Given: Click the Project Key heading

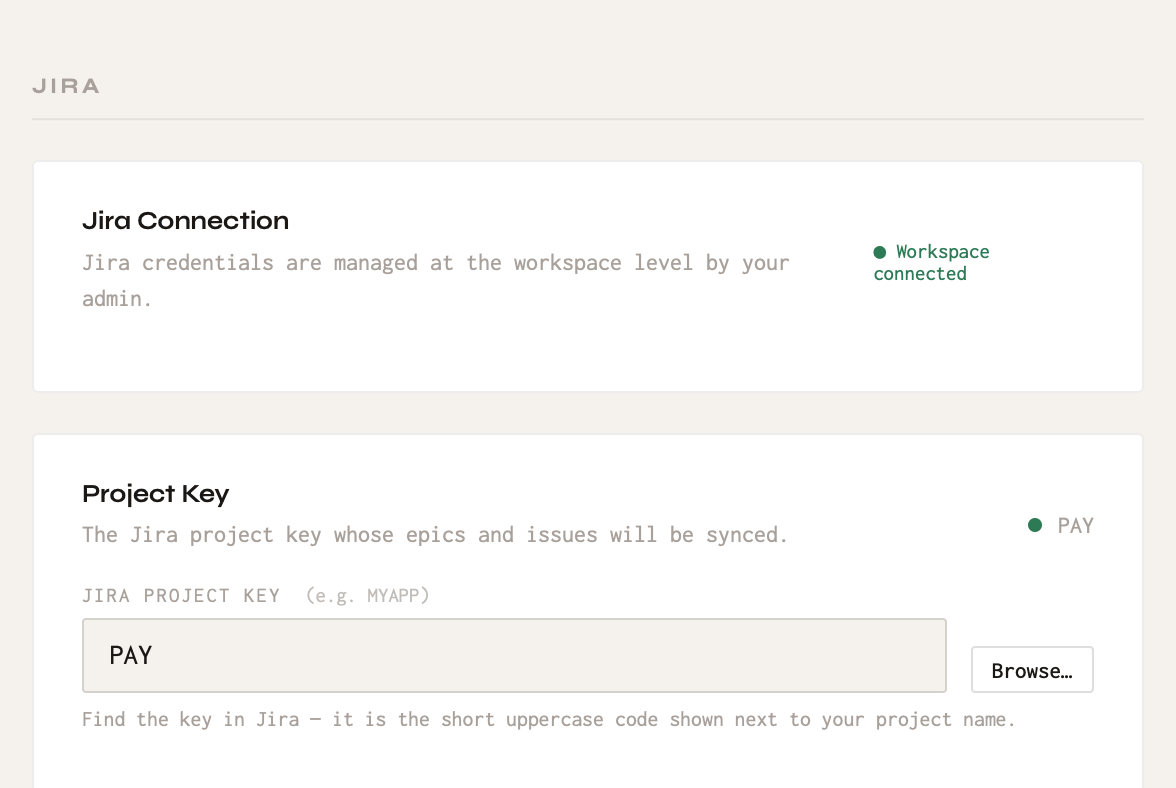Looking at the screenshot, I should pyautogui.click(x=155, y=493).
